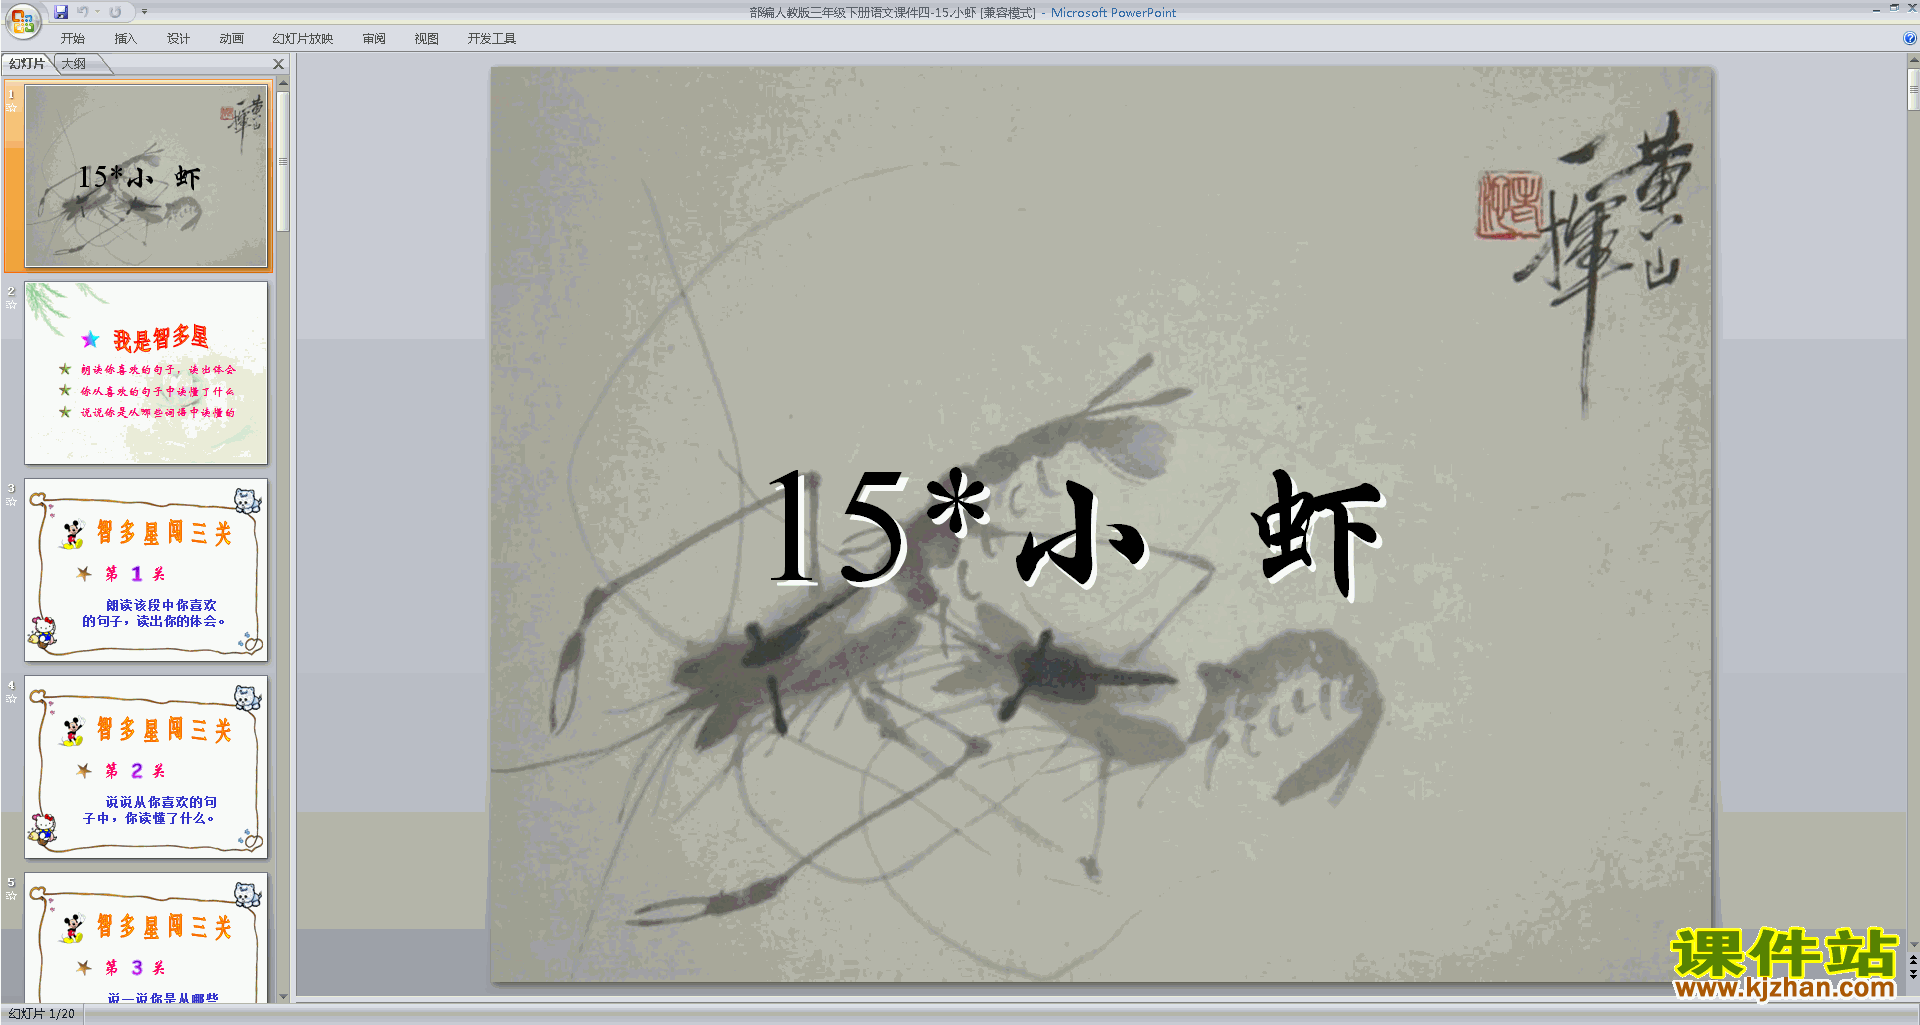The width and height of the screenshot is (1920, 1025).
Task: Click the thumbnail pane scrollbar thumb
Action: pos(283,162)
